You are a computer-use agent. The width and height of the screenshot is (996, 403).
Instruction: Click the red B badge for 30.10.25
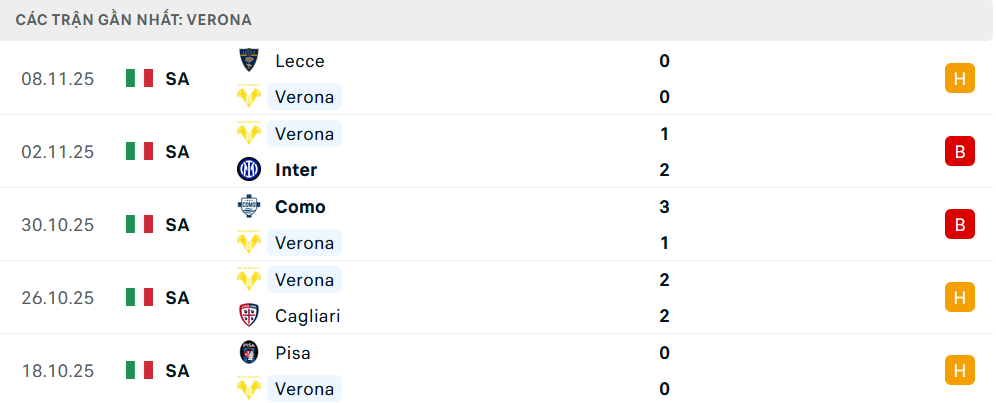[959, 225]
